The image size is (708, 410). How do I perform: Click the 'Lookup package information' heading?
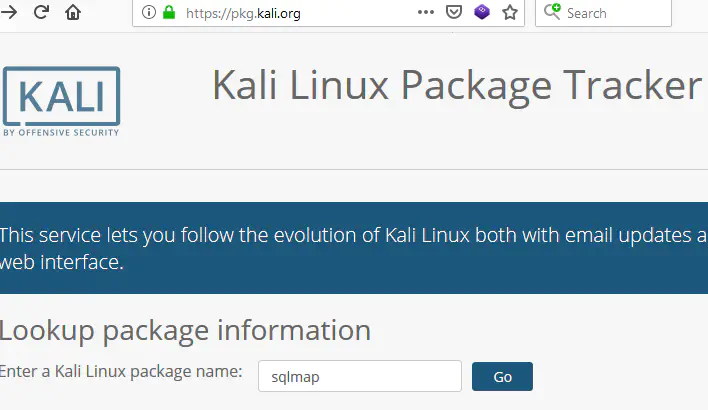coord(185,331)
